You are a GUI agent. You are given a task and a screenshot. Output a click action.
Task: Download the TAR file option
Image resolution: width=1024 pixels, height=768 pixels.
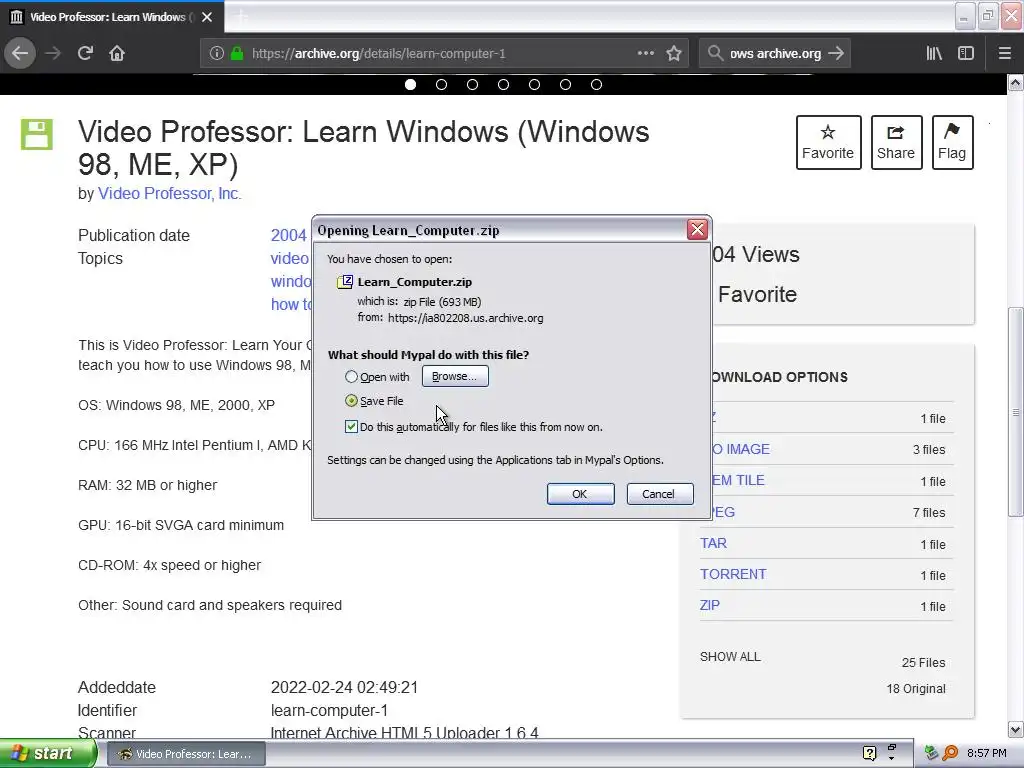713,543
